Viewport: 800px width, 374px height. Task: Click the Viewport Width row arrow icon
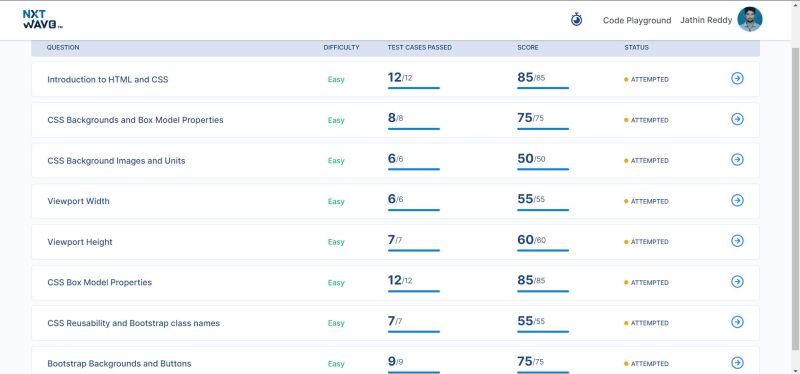pos(737,201)
